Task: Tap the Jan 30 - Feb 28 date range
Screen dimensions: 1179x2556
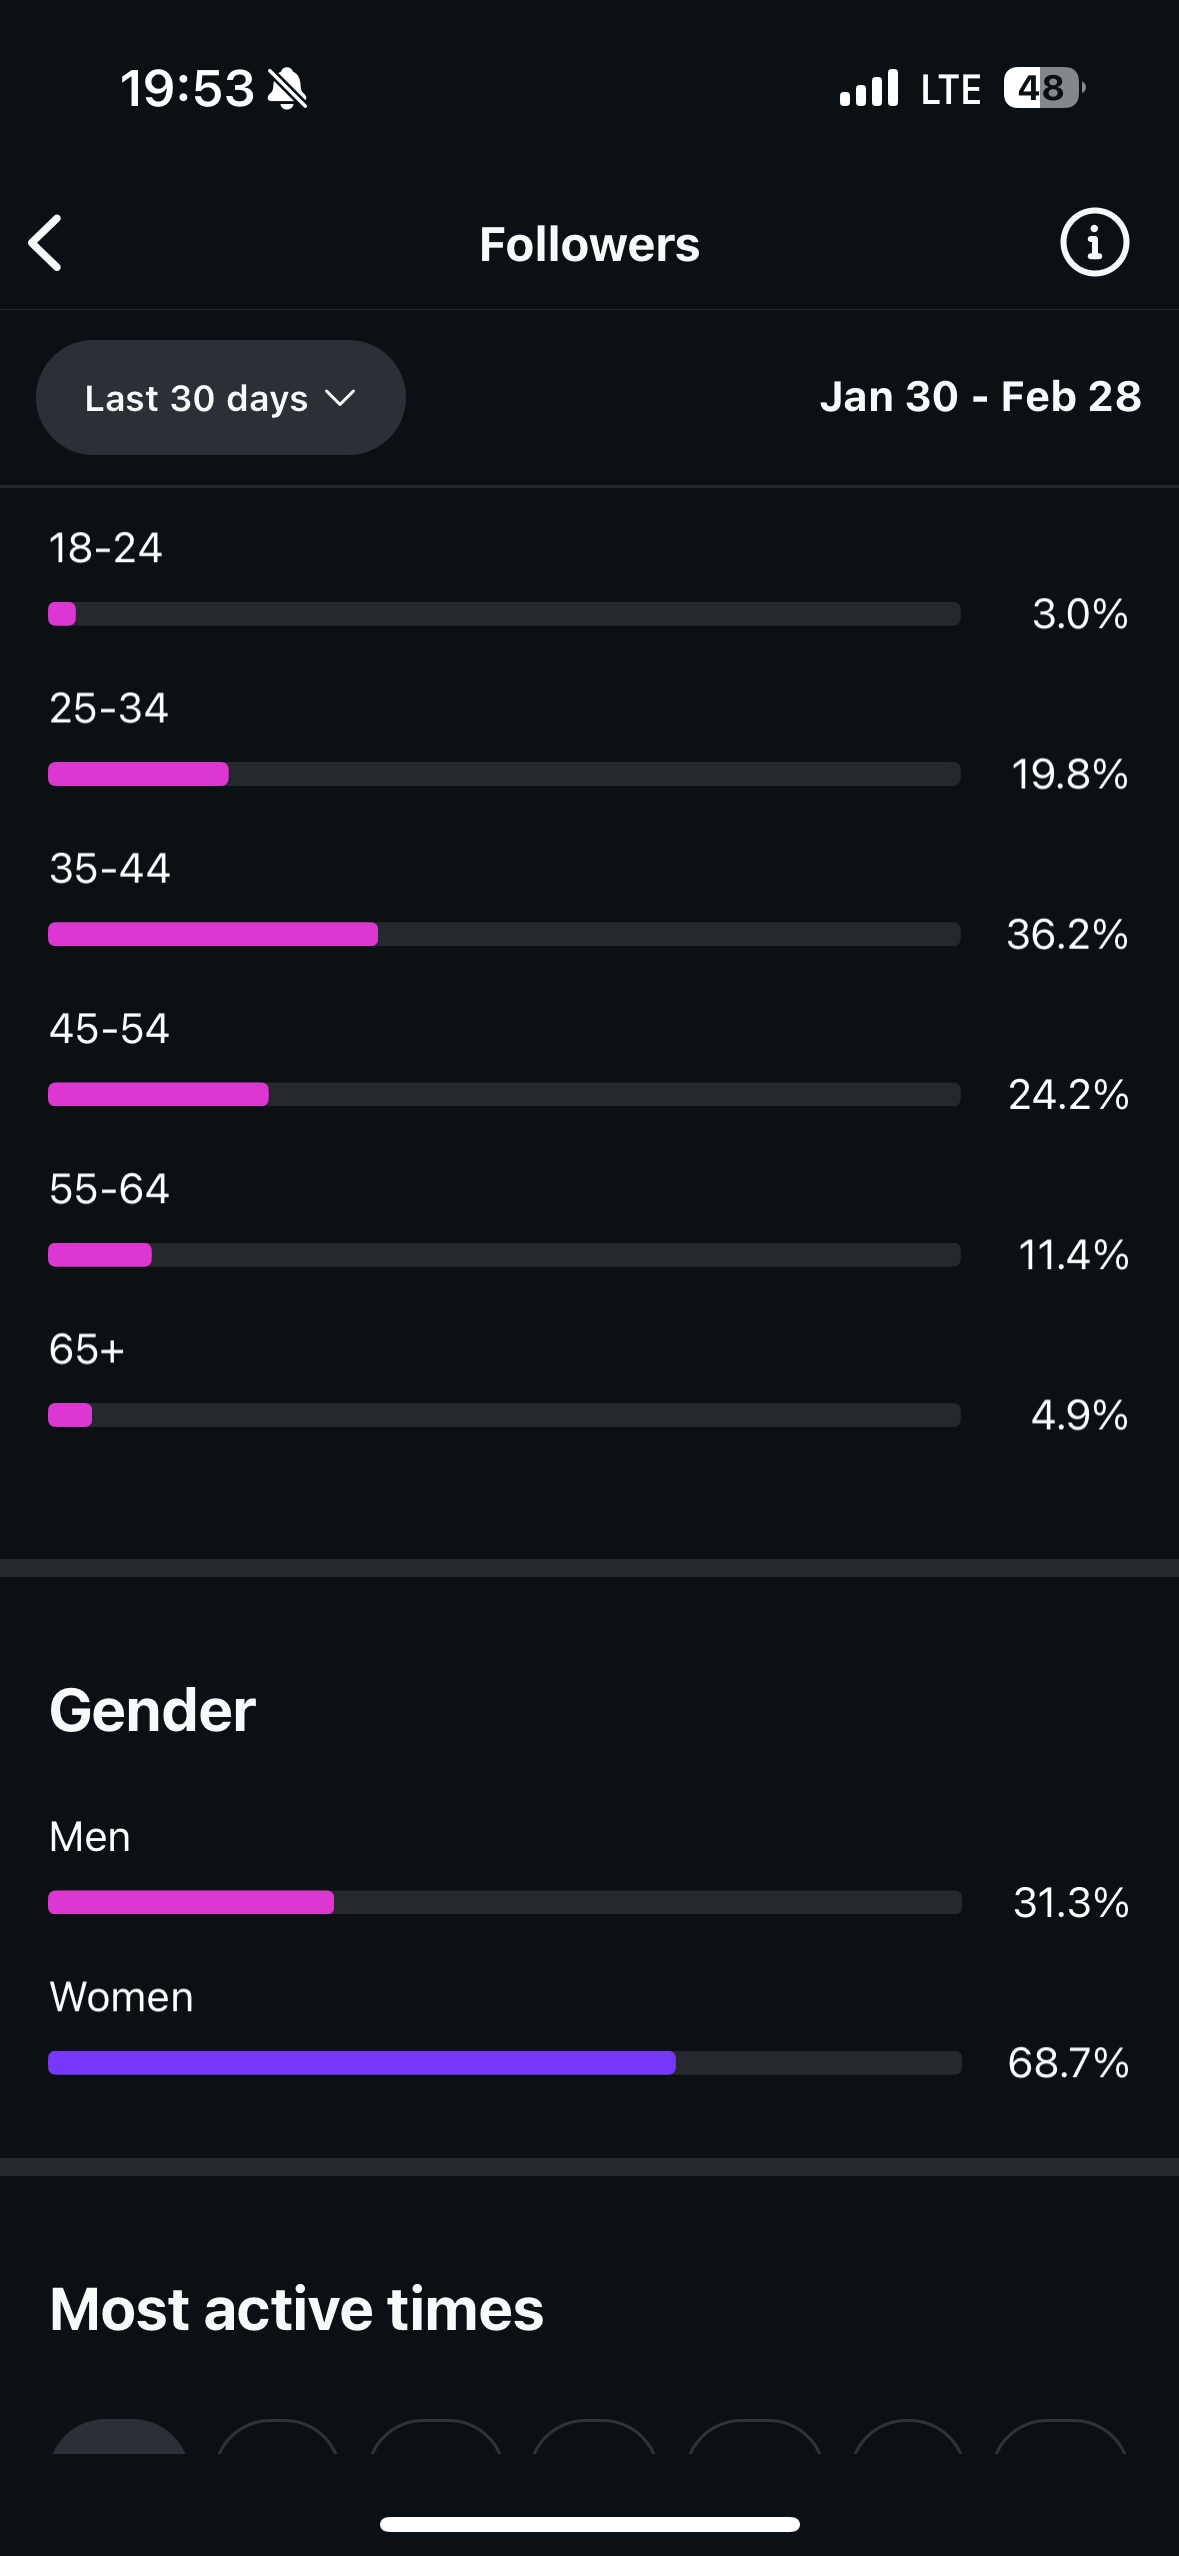Action: pyautogui.click(x=980, y=397)
